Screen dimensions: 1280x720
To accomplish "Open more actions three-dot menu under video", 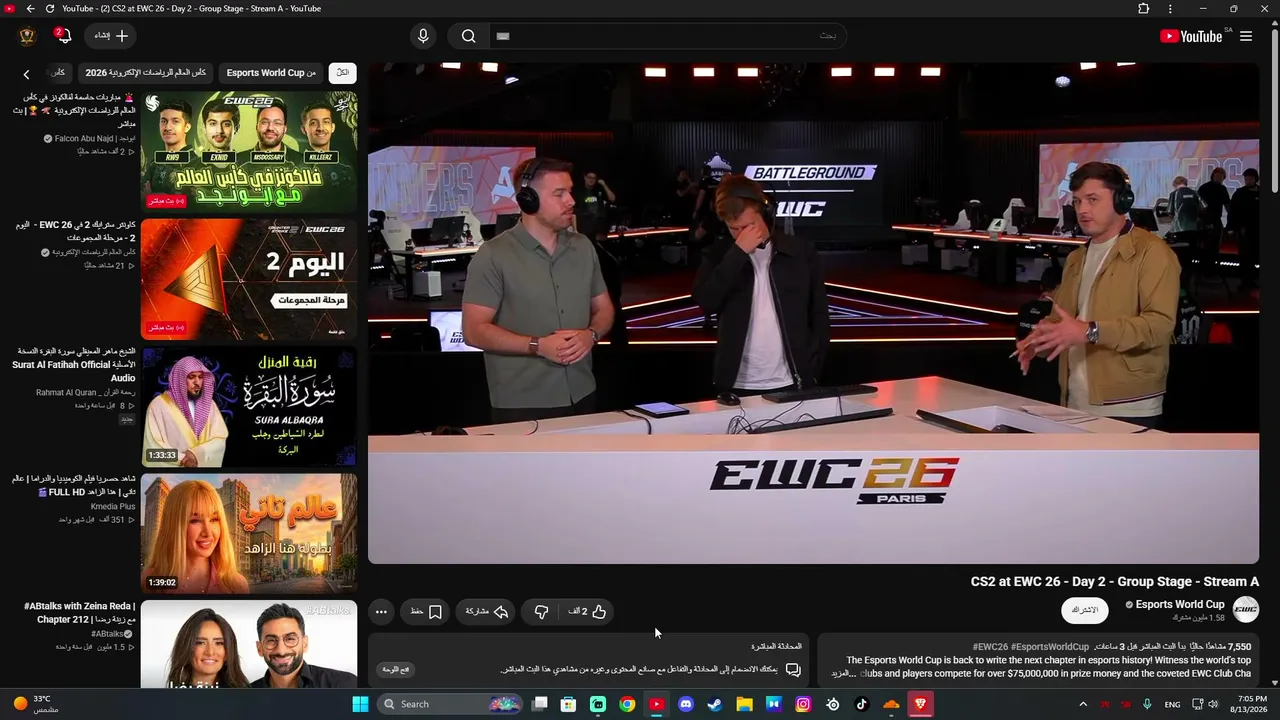I will tap(381, 611).
